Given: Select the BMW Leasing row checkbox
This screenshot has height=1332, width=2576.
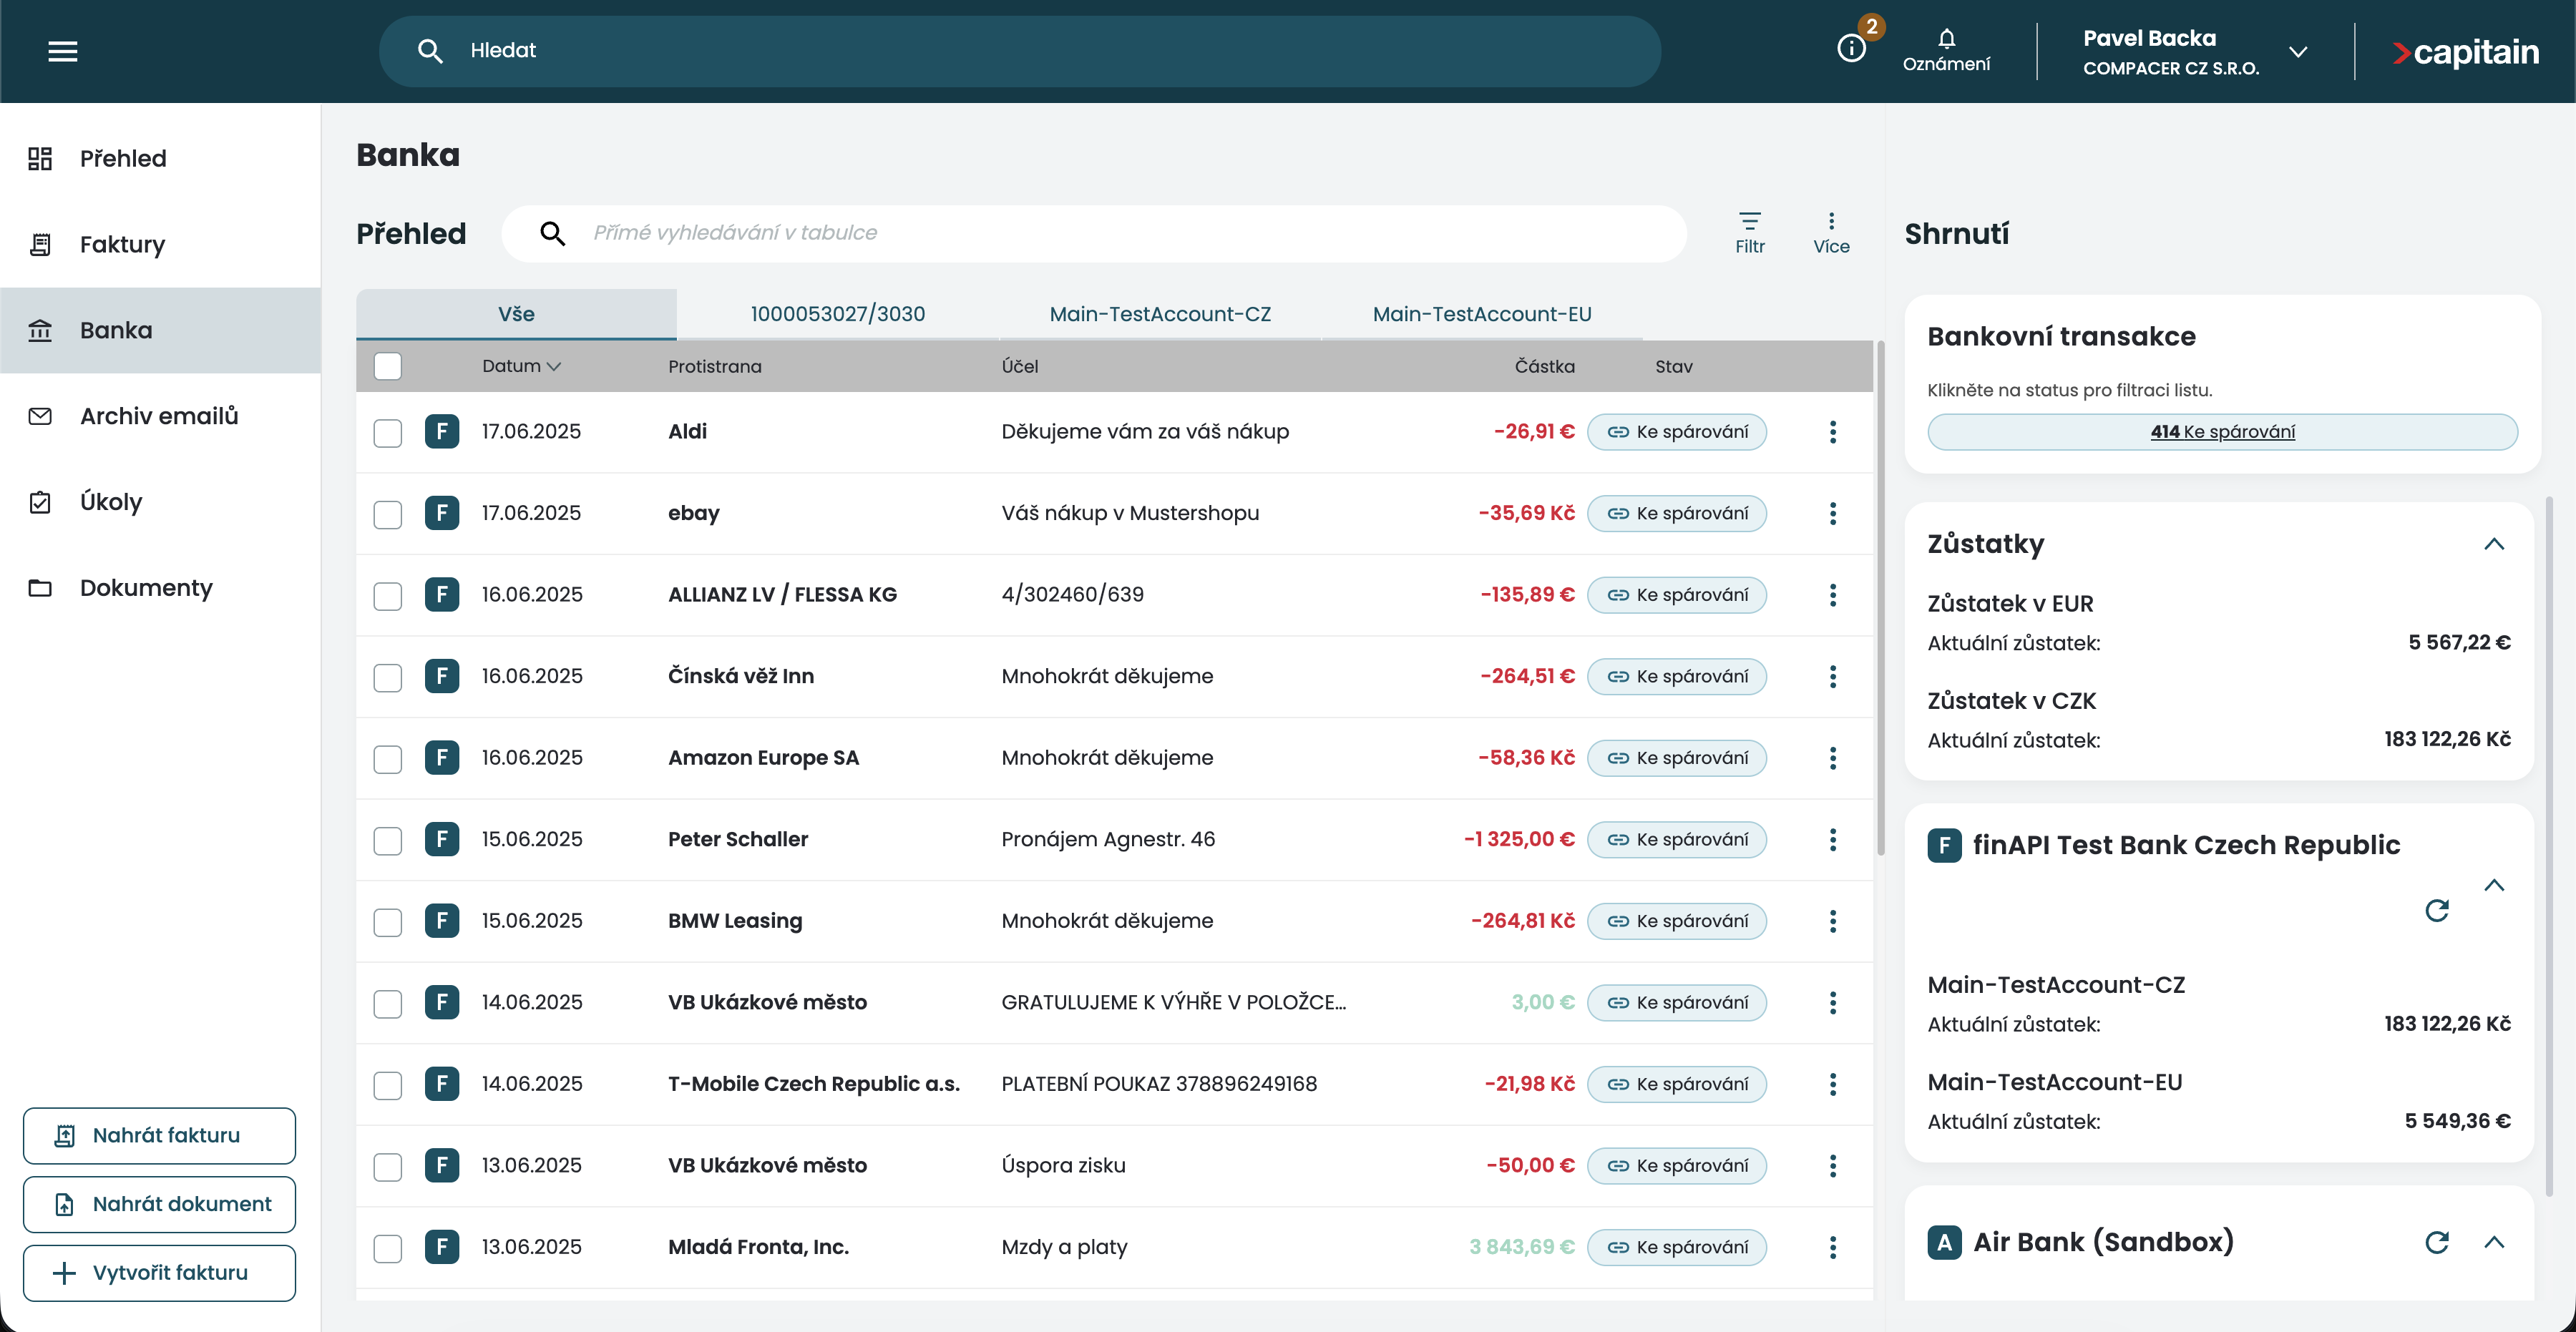Looking at the screenshot, I should (387, 921).
